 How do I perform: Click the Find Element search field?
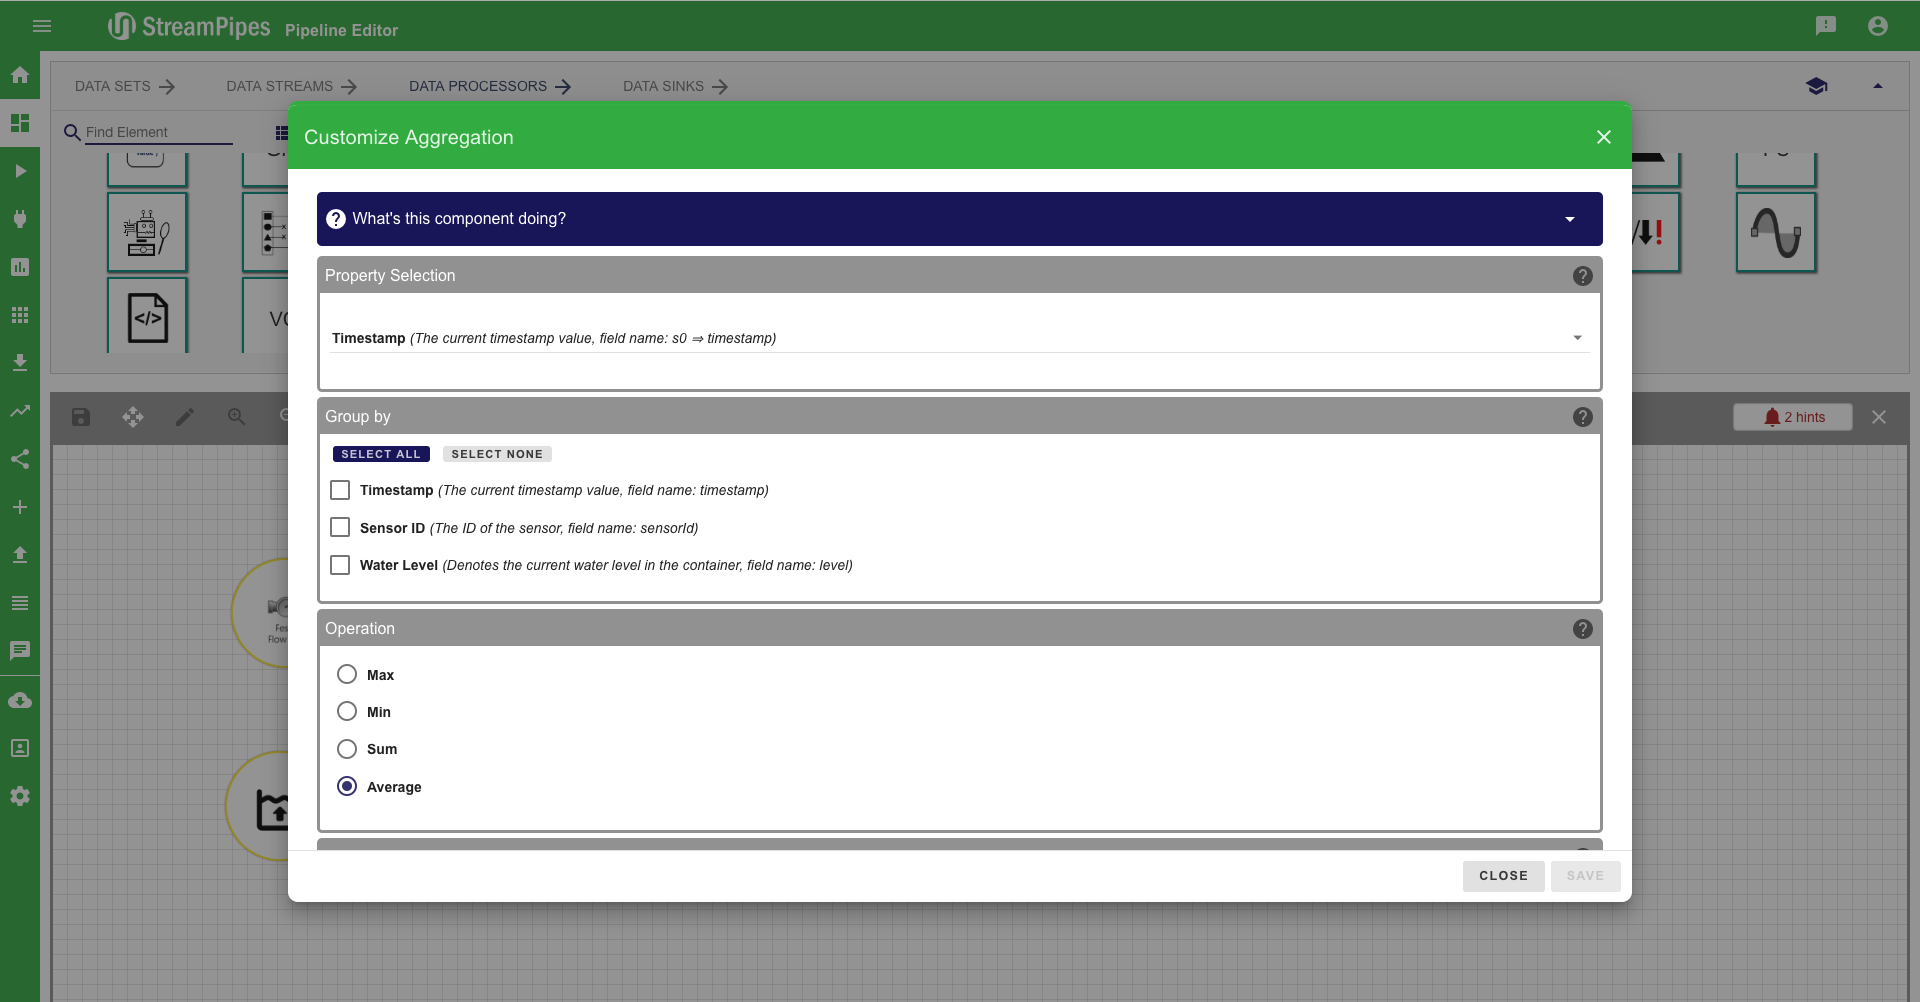tap(158, 132)
